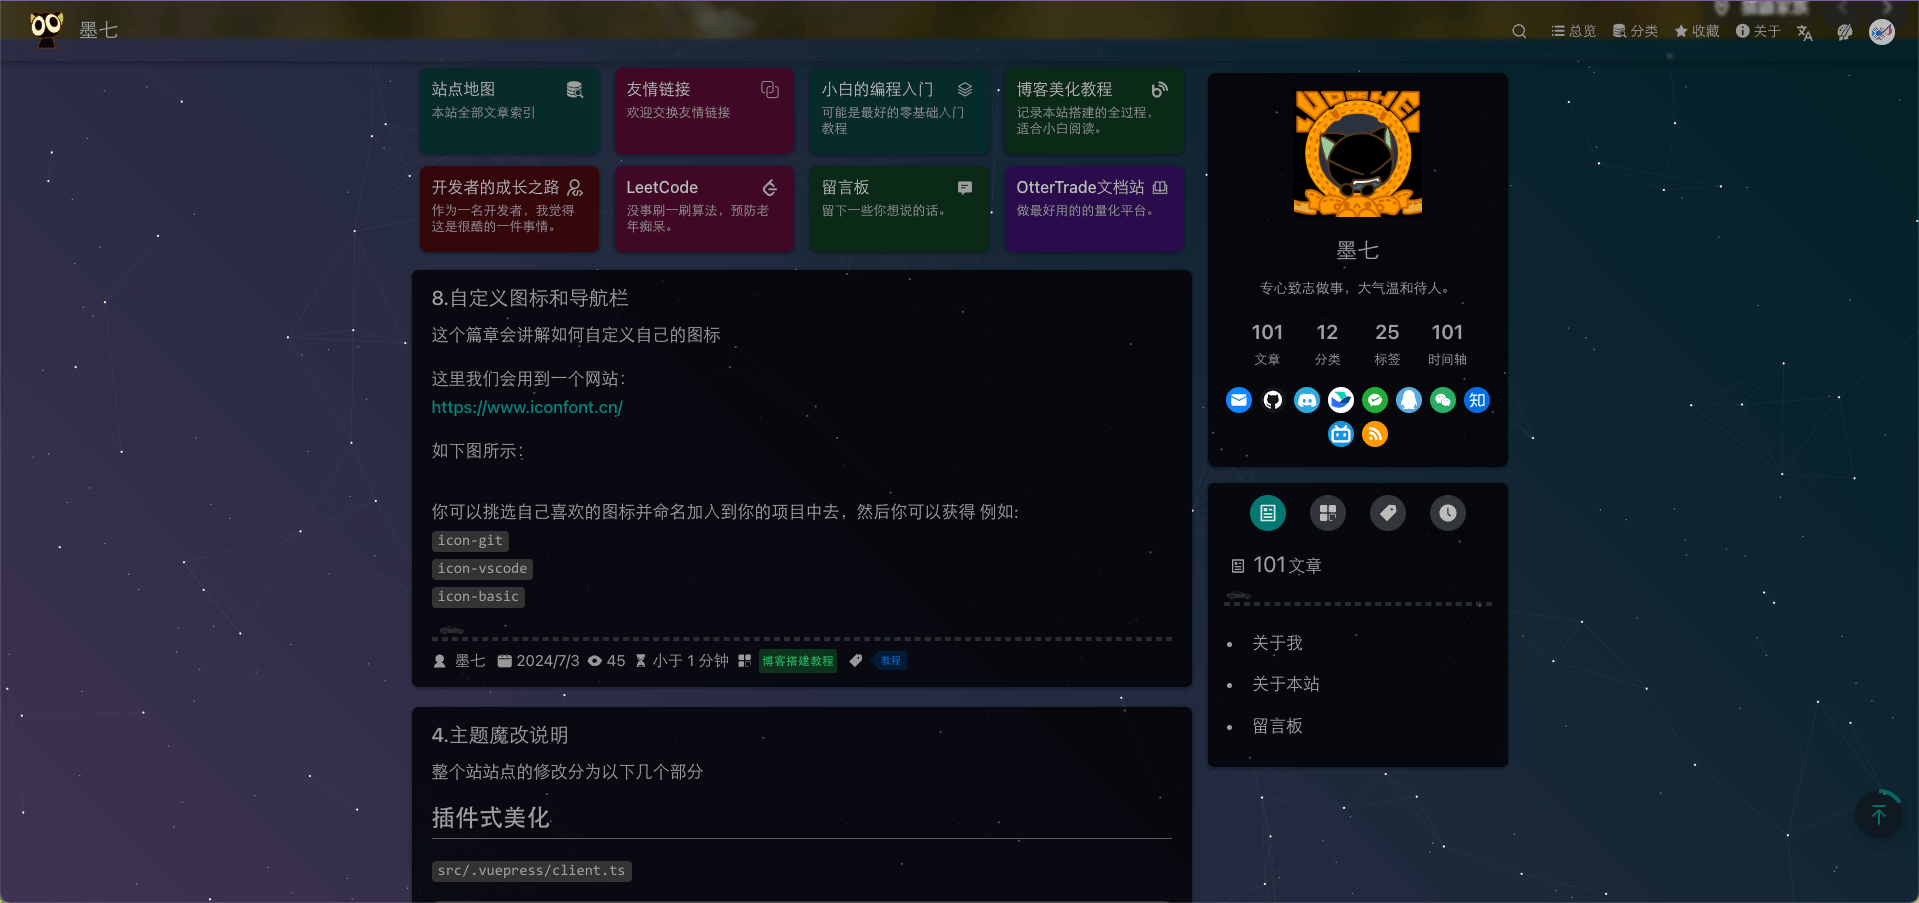Click the WeChat contact icon
The width and height of the screenshot is (1919, 903).
coord(1443,400)
